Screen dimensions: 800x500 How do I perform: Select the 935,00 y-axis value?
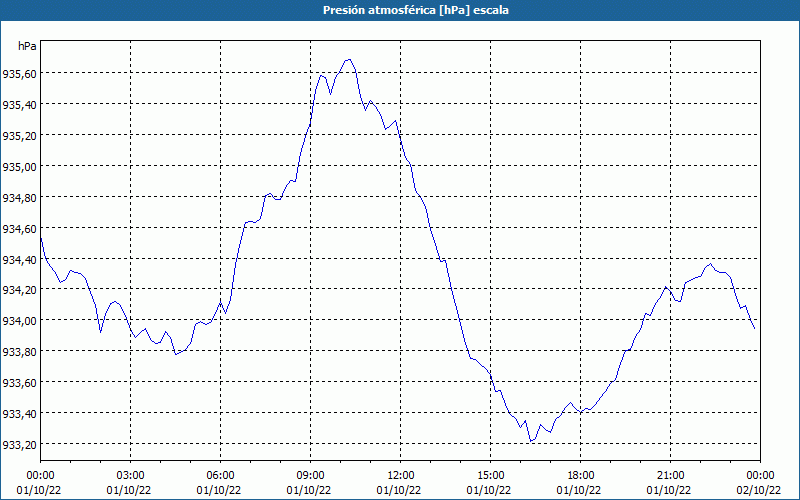pos(19,167)
